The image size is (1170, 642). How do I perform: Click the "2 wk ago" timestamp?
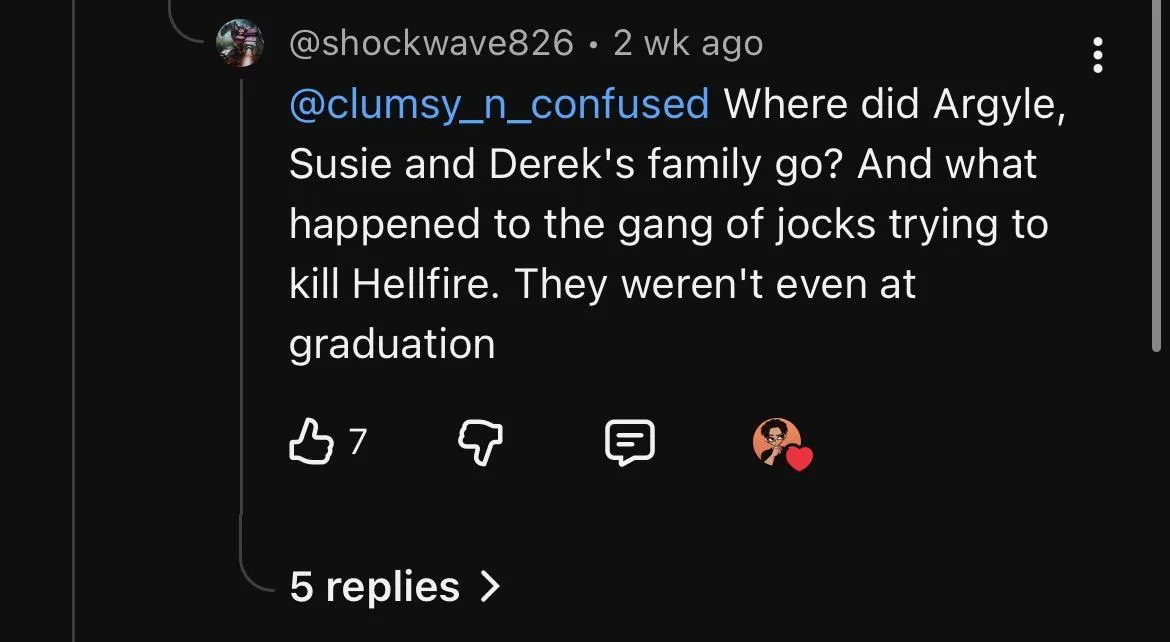coord(688,43)
